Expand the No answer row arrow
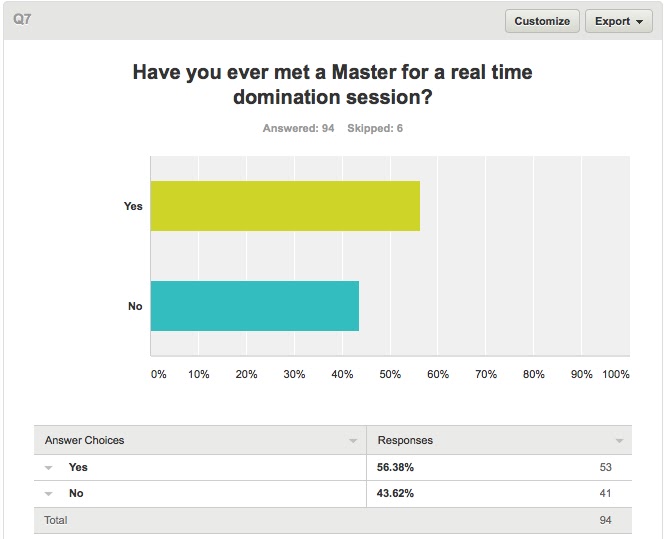This screenshot has width=668, height=539. click(x=49, y=494)
